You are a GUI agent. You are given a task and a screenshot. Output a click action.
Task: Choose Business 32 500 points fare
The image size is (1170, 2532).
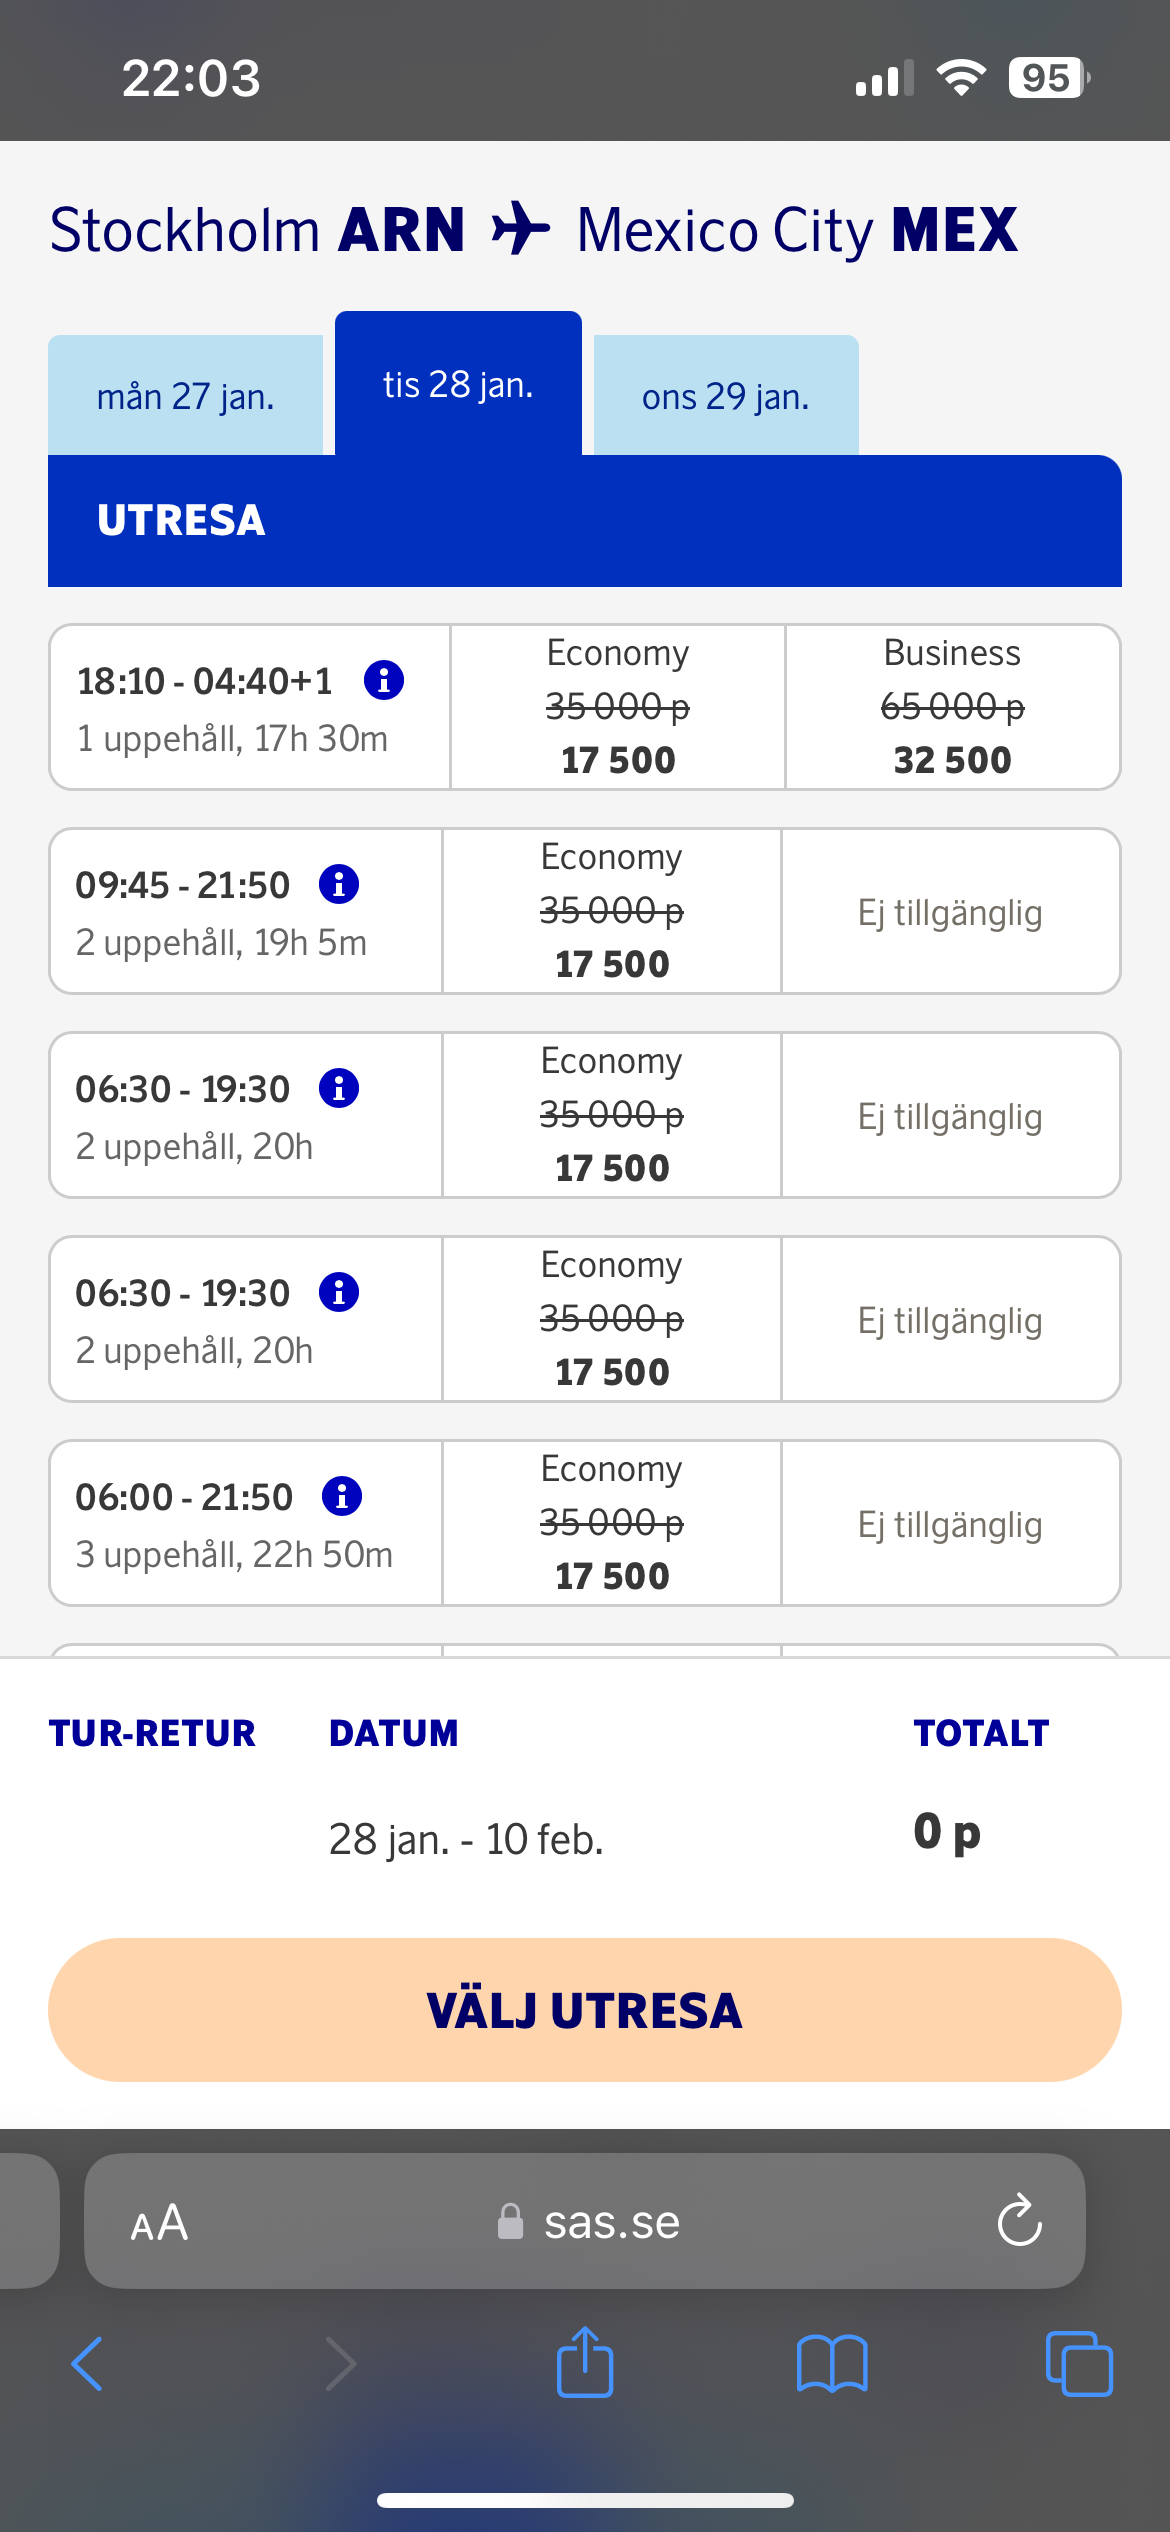coord(952,708)
